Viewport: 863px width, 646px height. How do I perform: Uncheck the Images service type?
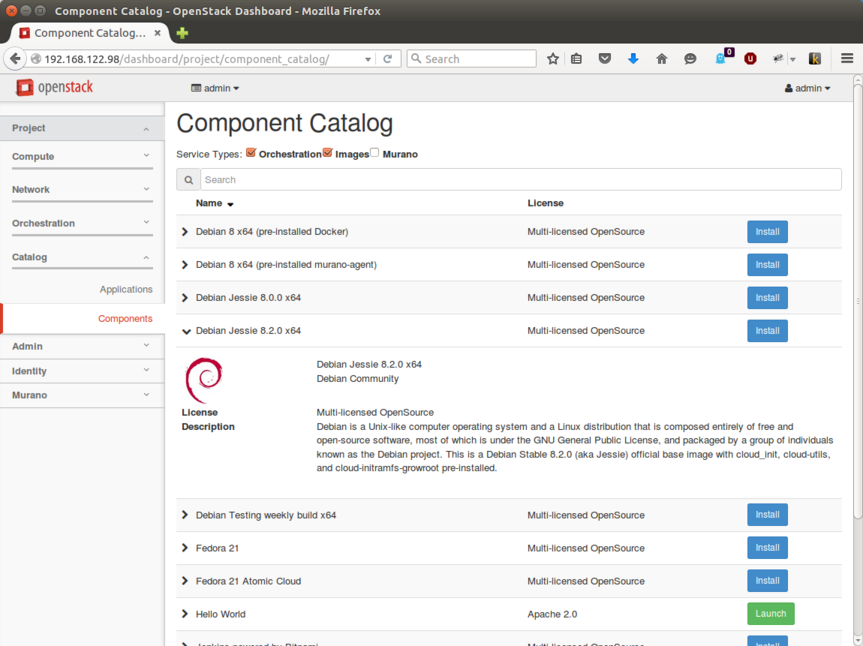pyautogui.click(x=327, y=153)
